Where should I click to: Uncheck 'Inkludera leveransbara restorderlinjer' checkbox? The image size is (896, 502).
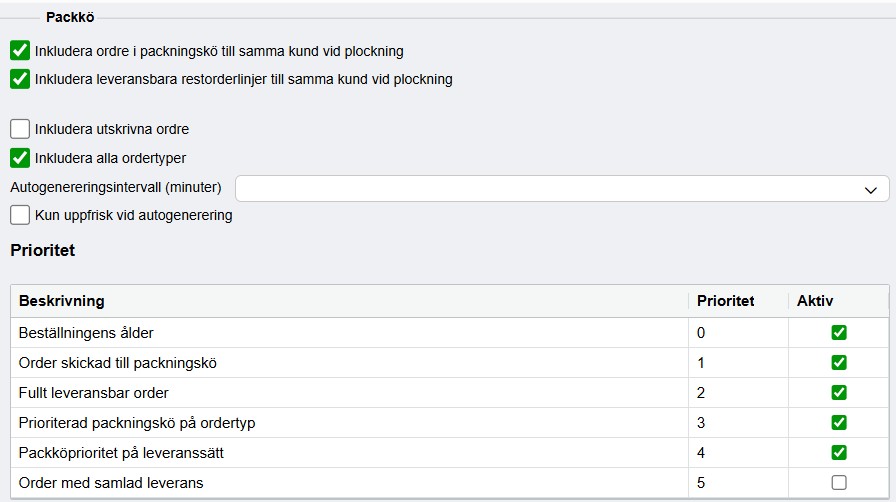pos(20,79)
